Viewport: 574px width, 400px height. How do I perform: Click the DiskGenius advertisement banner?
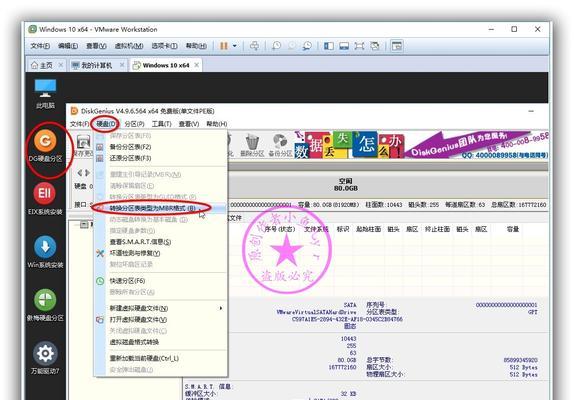(421, 145)
